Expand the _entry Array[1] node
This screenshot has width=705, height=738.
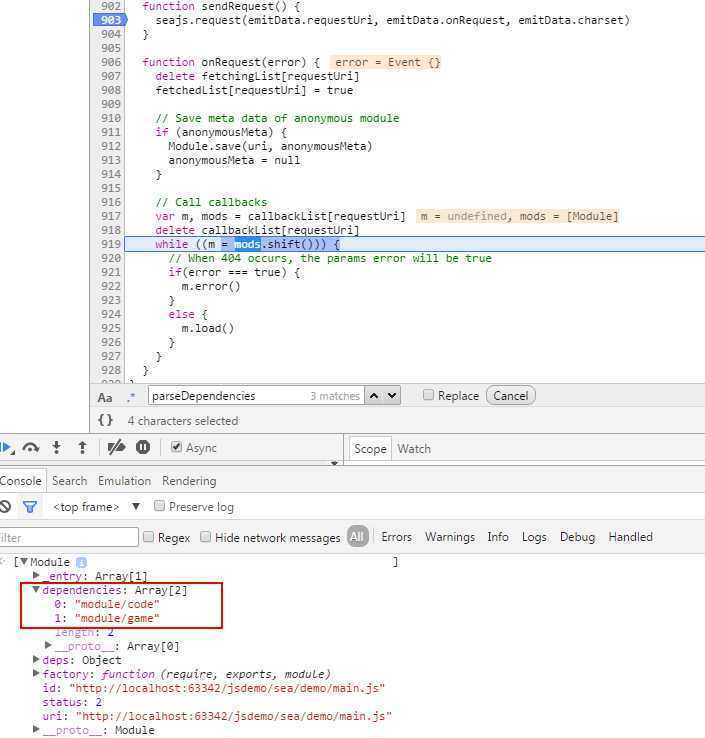[x=36, y=576]
